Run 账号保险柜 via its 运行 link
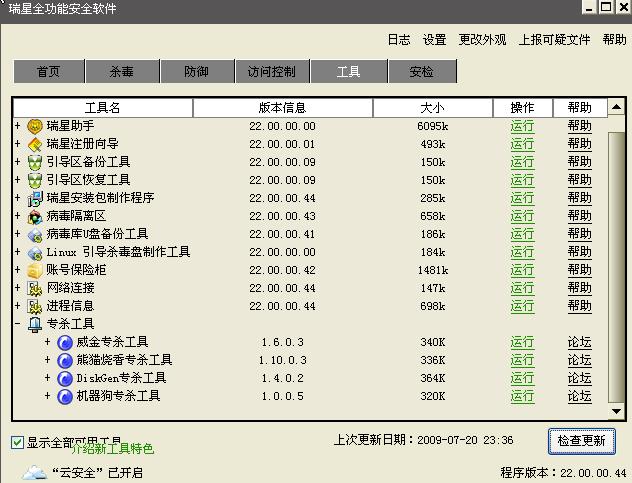This screenshot has height=483, width=632. click(x=522, y=270)
